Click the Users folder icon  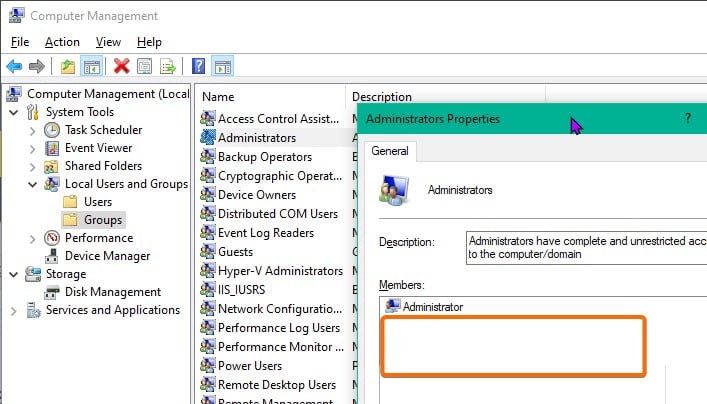[70, 202]
